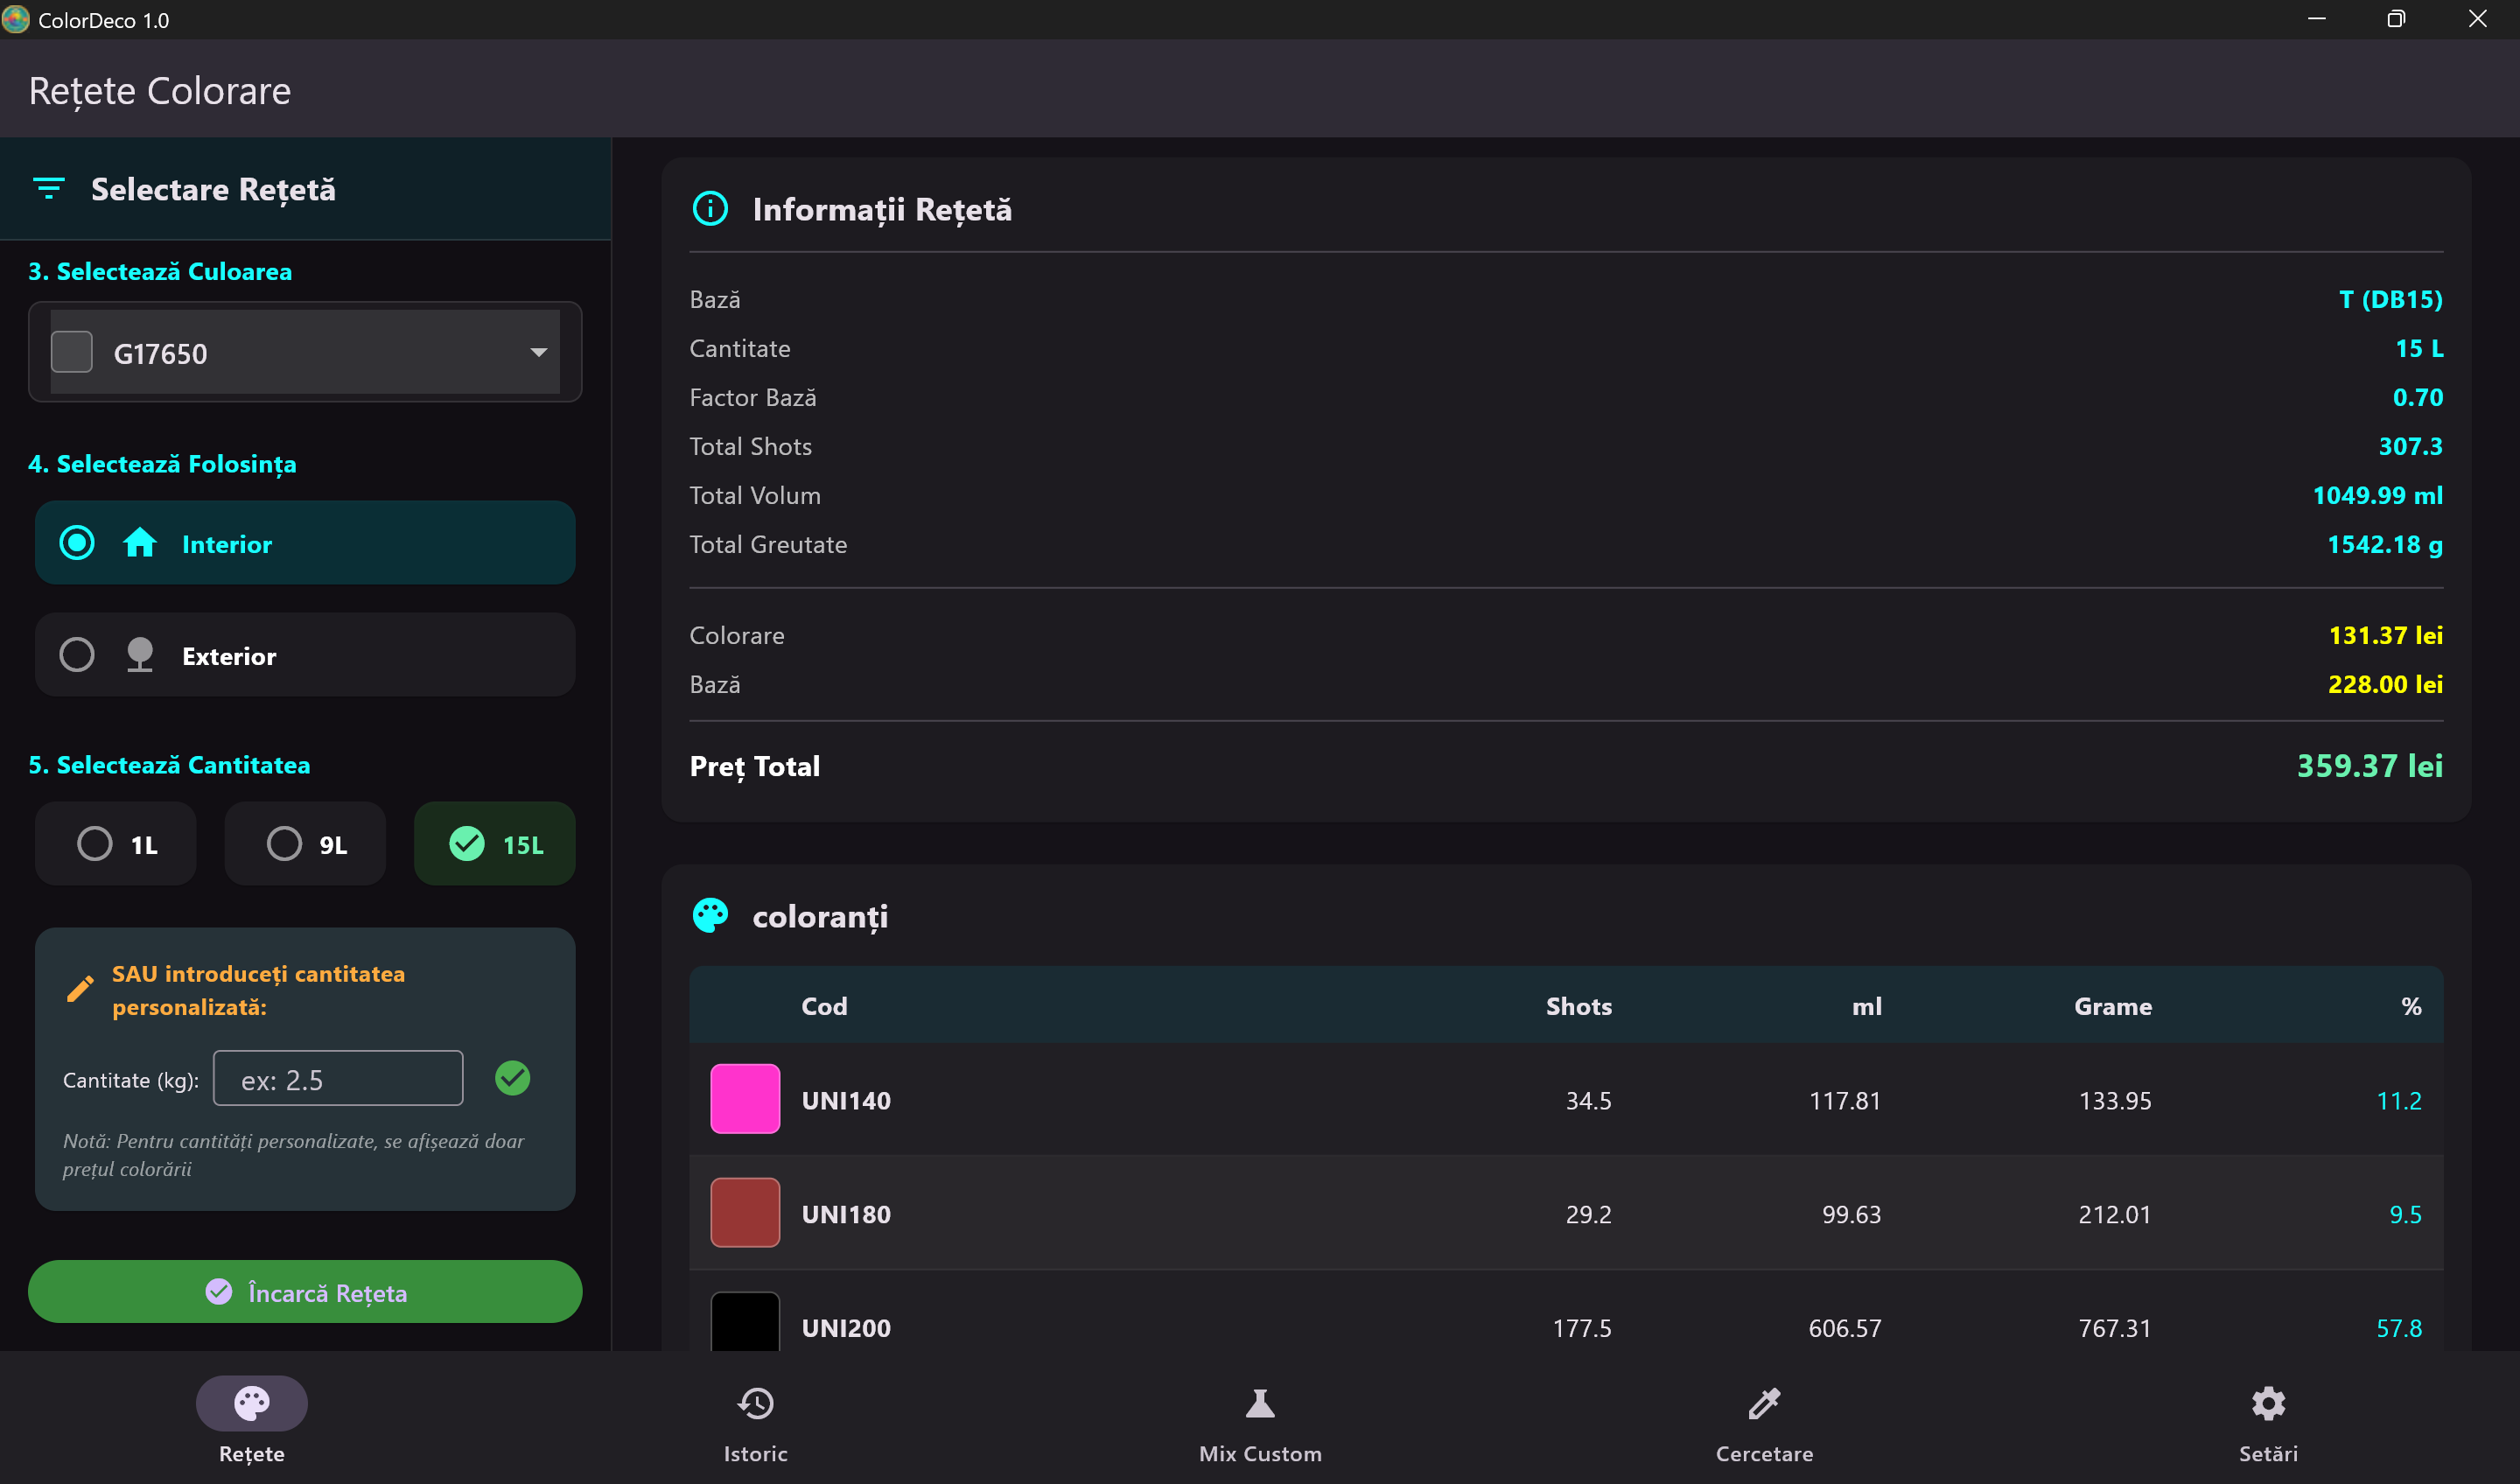Open the Istoric tab label
This screenshot has width=2520, height=1484.
tap(756, 1453)
